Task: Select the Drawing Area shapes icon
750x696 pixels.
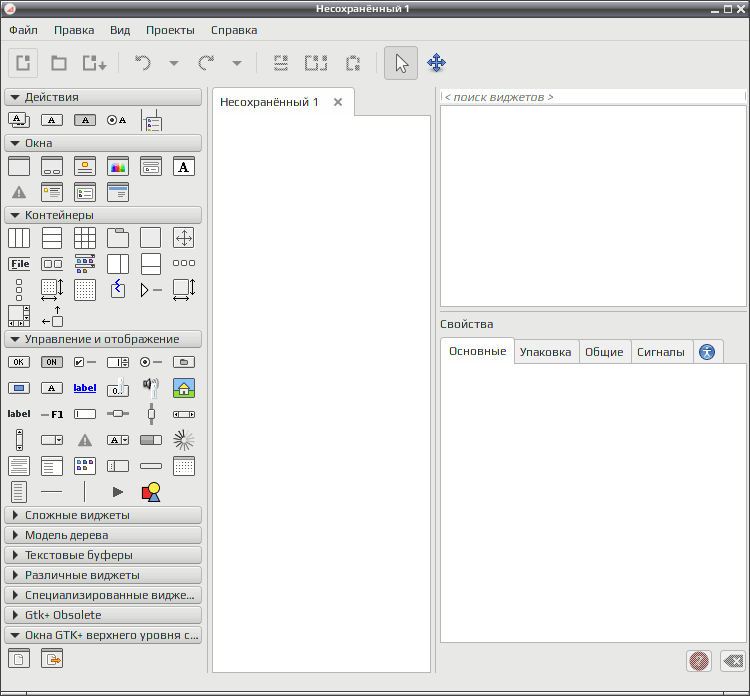Action: 151,492
